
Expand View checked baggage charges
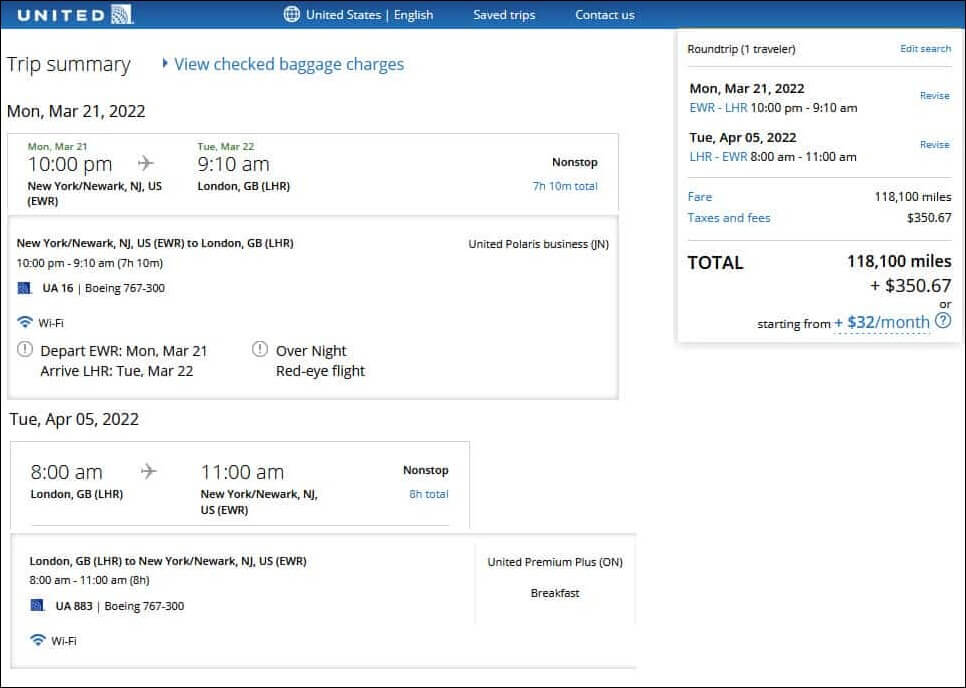point(289,64)
